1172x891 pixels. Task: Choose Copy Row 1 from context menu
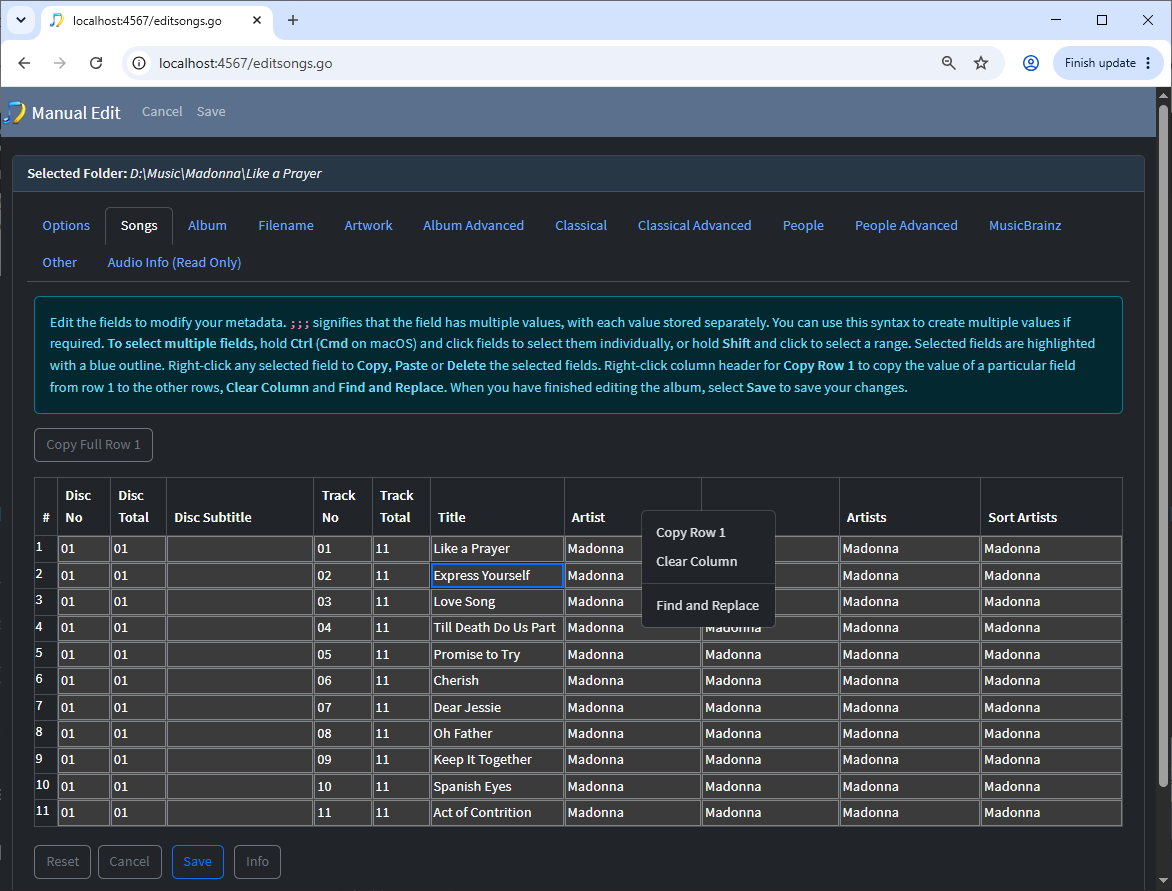(708, 533)
